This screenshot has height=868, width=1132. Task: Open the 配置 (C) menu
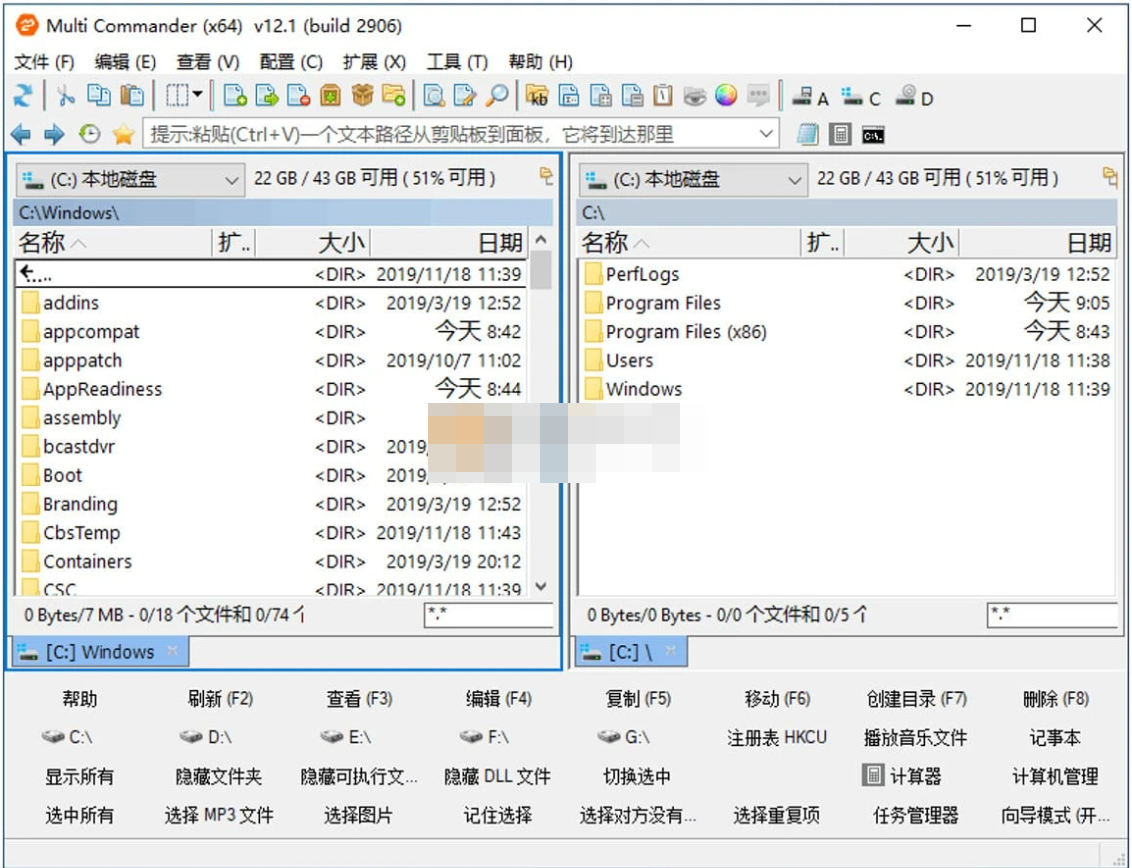(x=290, y=61)
